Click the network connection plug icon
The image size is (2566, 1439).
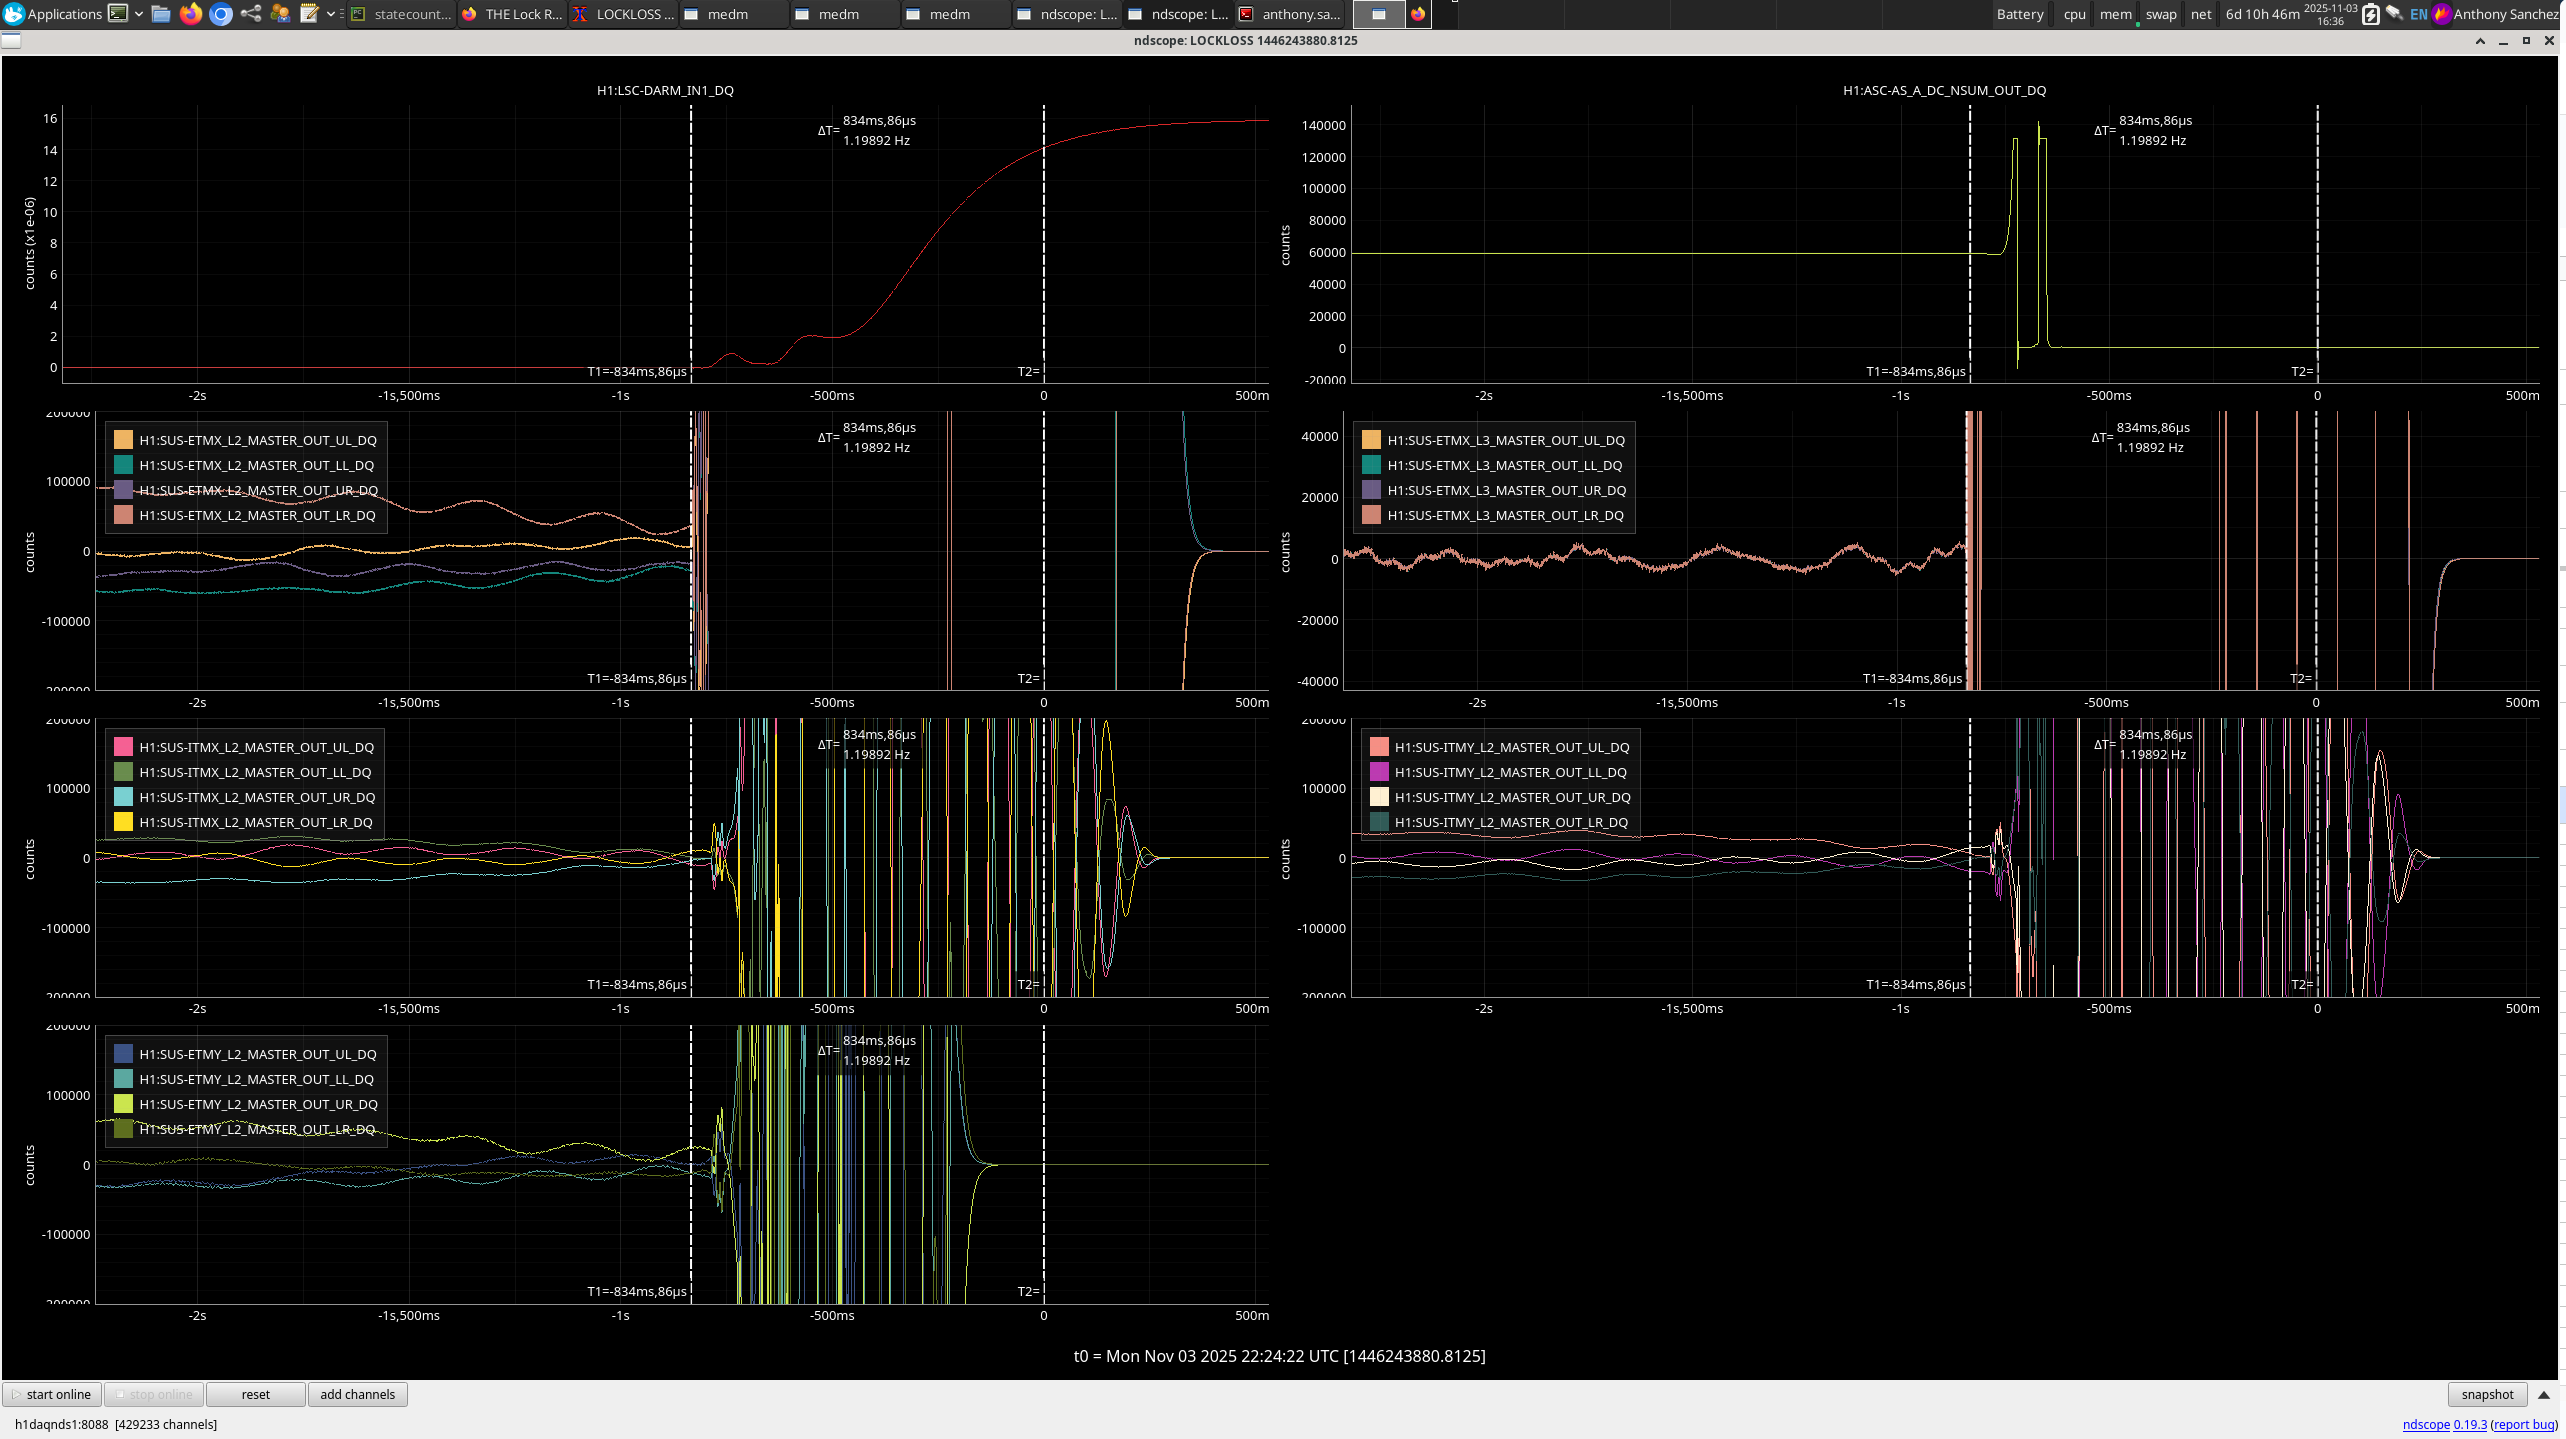[x=2395, y=14]
